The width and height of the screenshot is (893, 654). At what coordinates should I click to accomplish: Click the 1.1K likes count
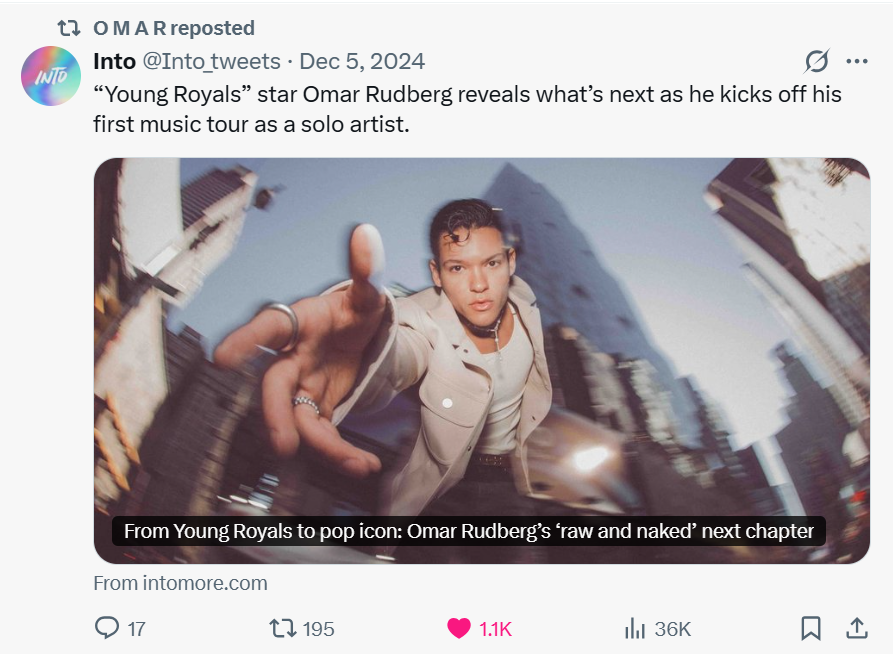[x=495, y=629]
